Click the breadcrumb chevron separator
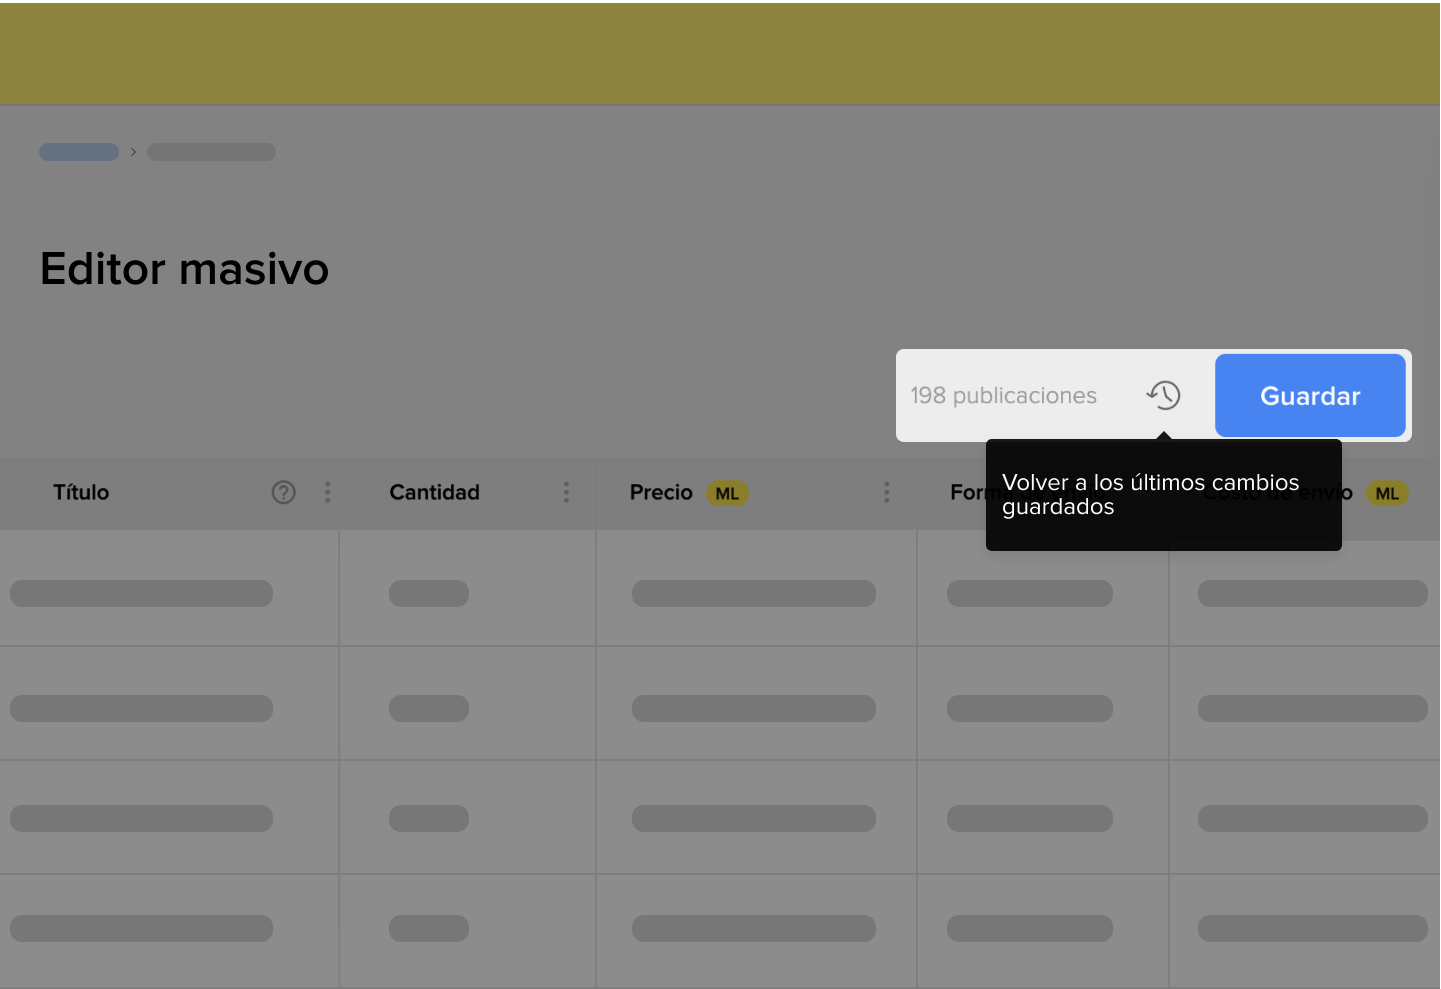This screenshot has height=989, width=1441. click(133, 152)
